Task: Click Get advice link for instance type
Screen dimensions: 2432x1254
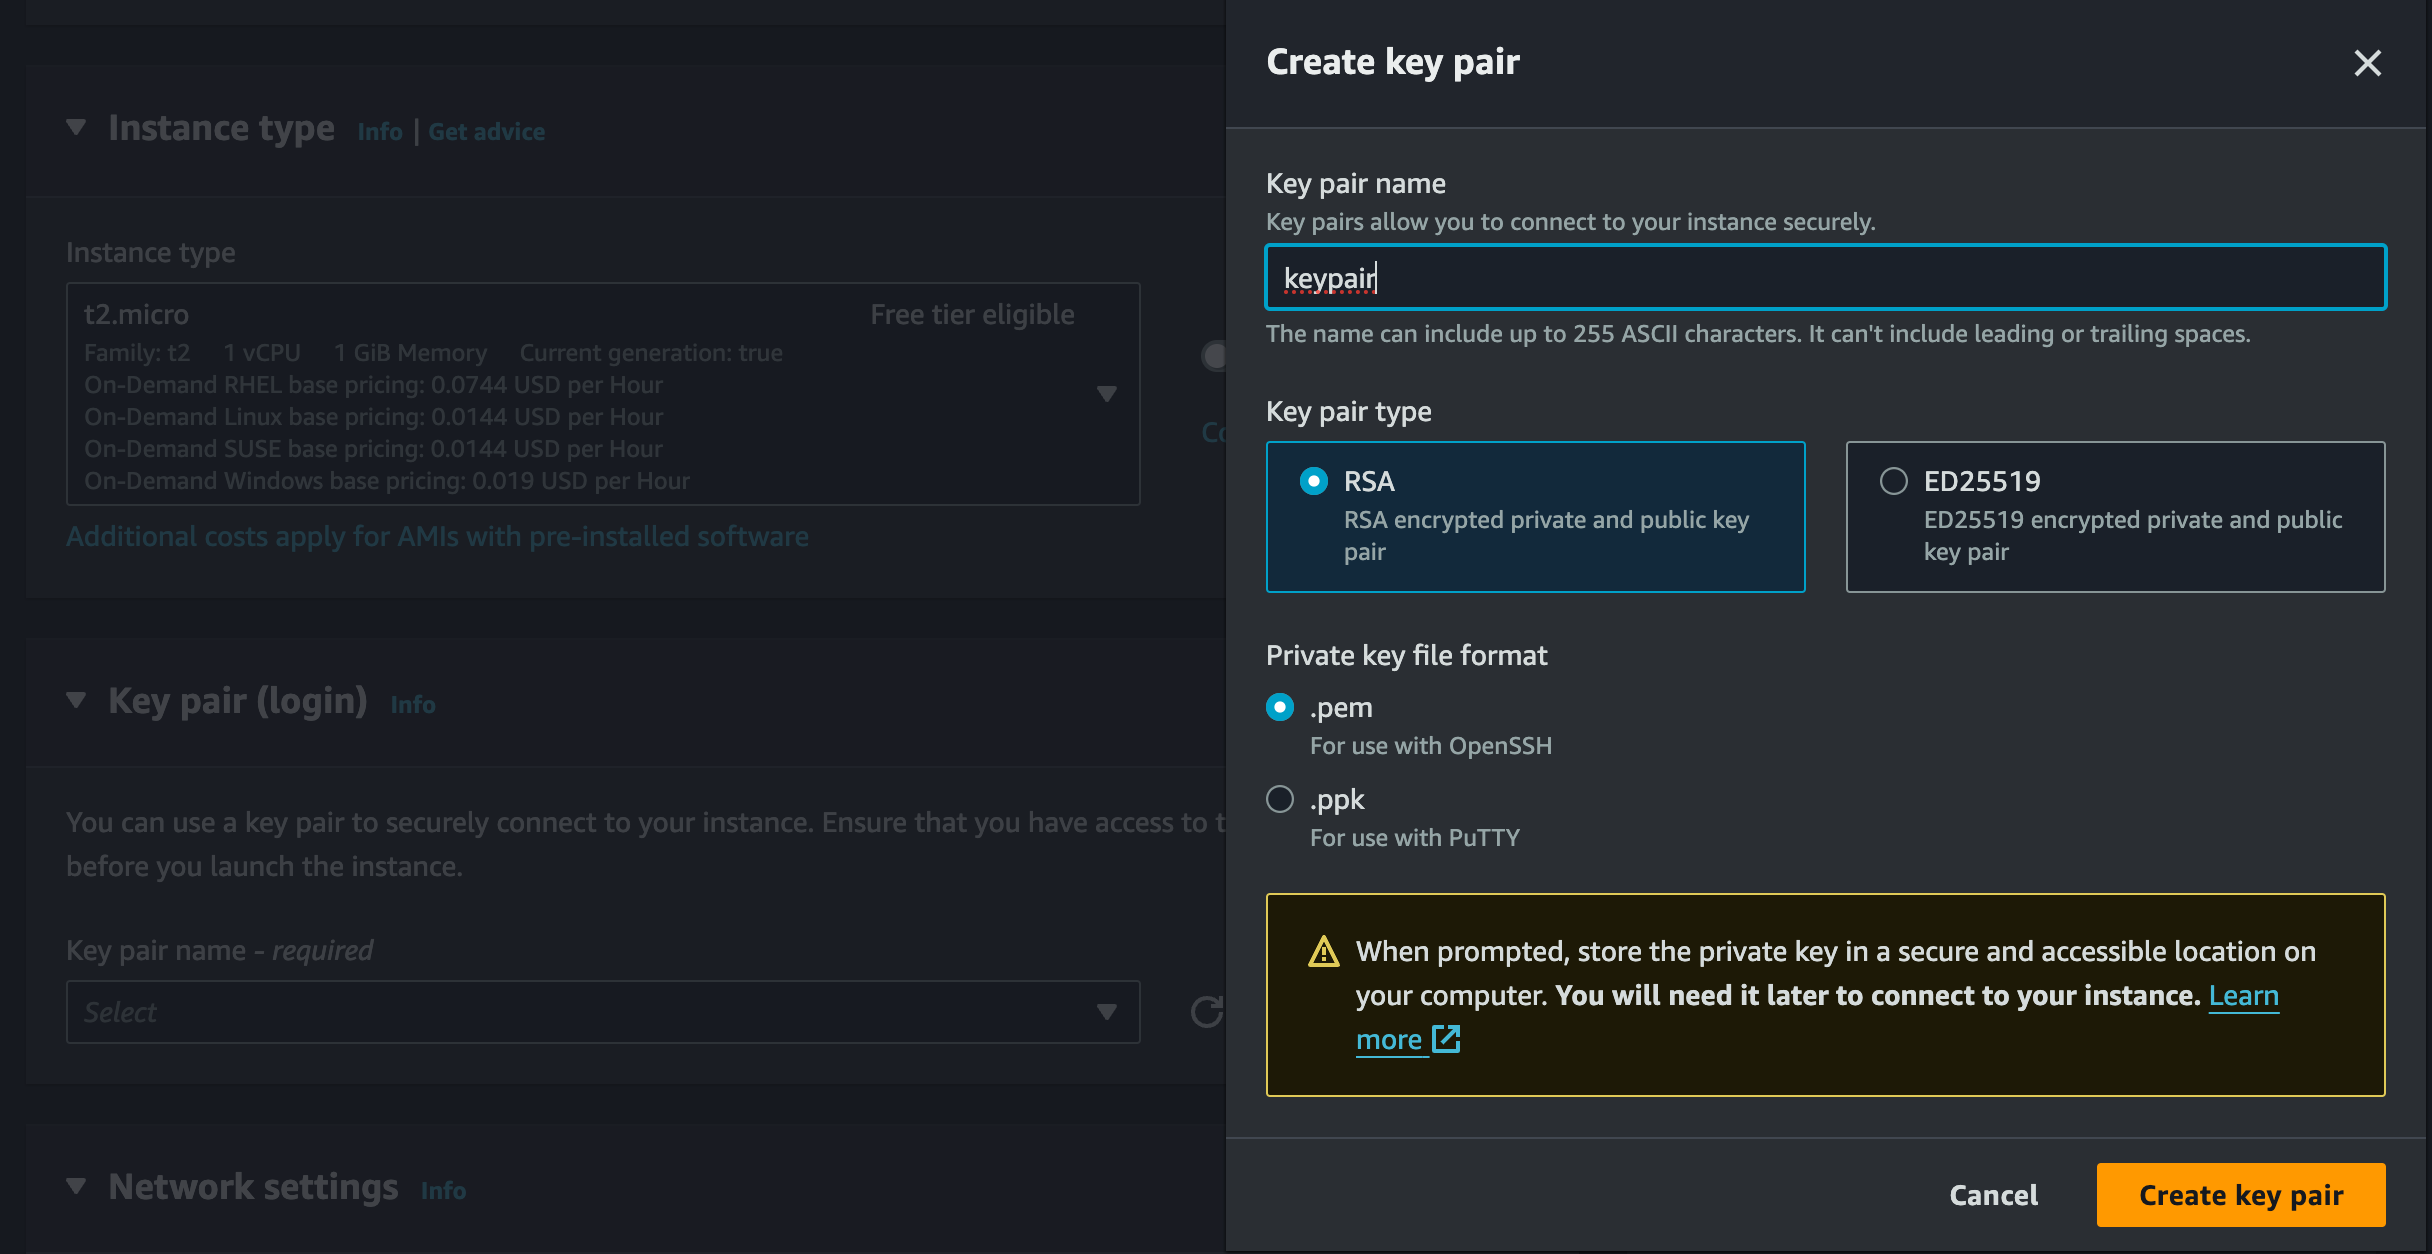Action: point(486,131)
